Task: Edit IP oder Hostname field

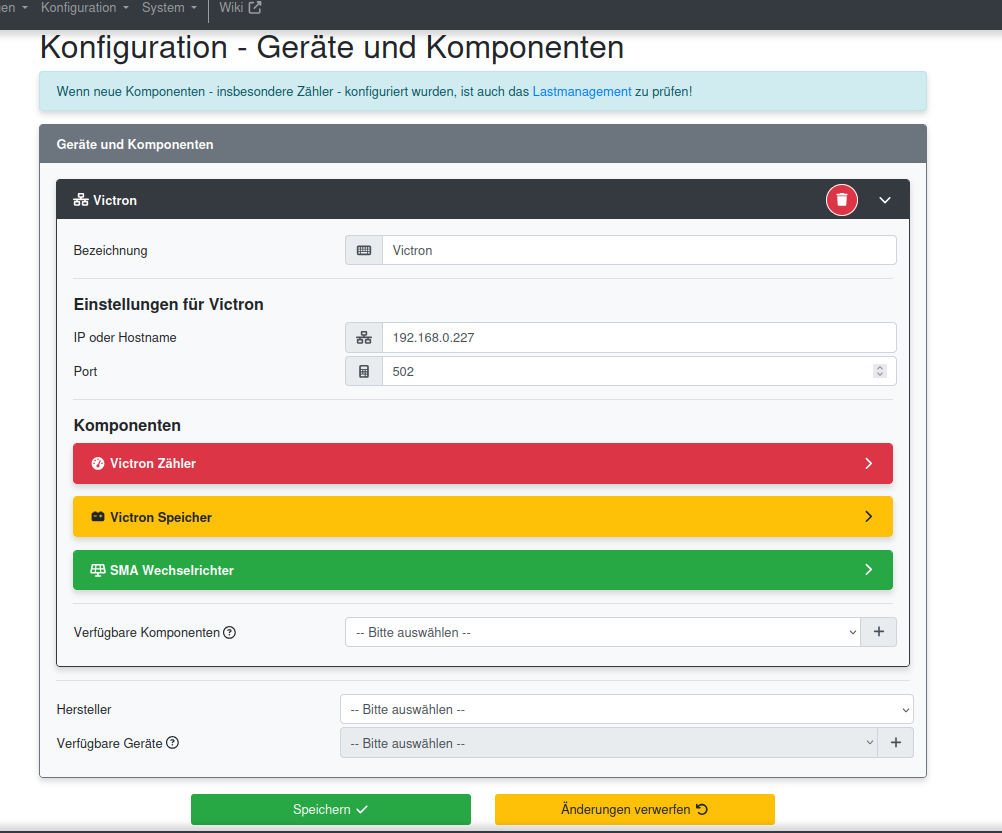Action: [x=639, y=337]
